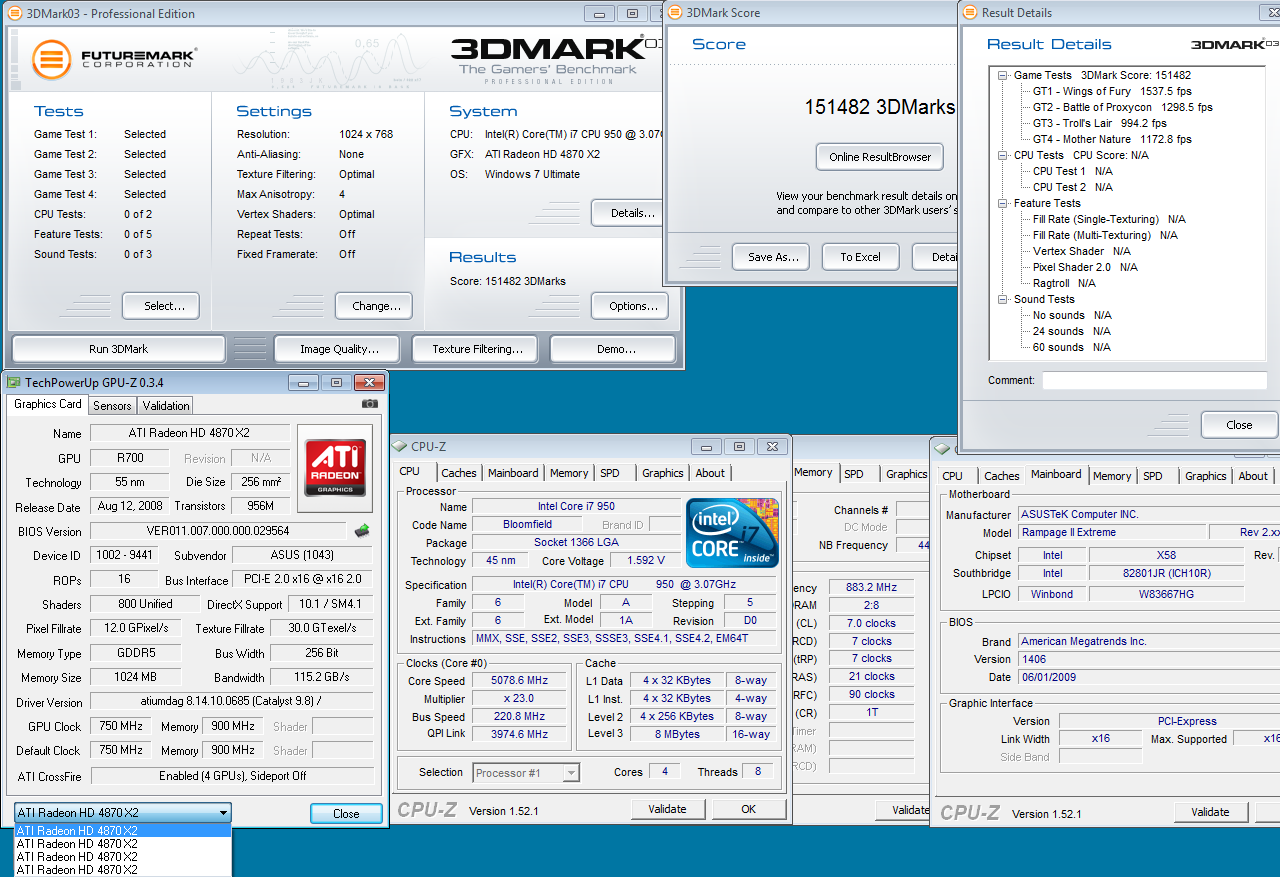1280x877 pixels.
Task: Click Close in the Result Details window
Action: pos(1239,425)
